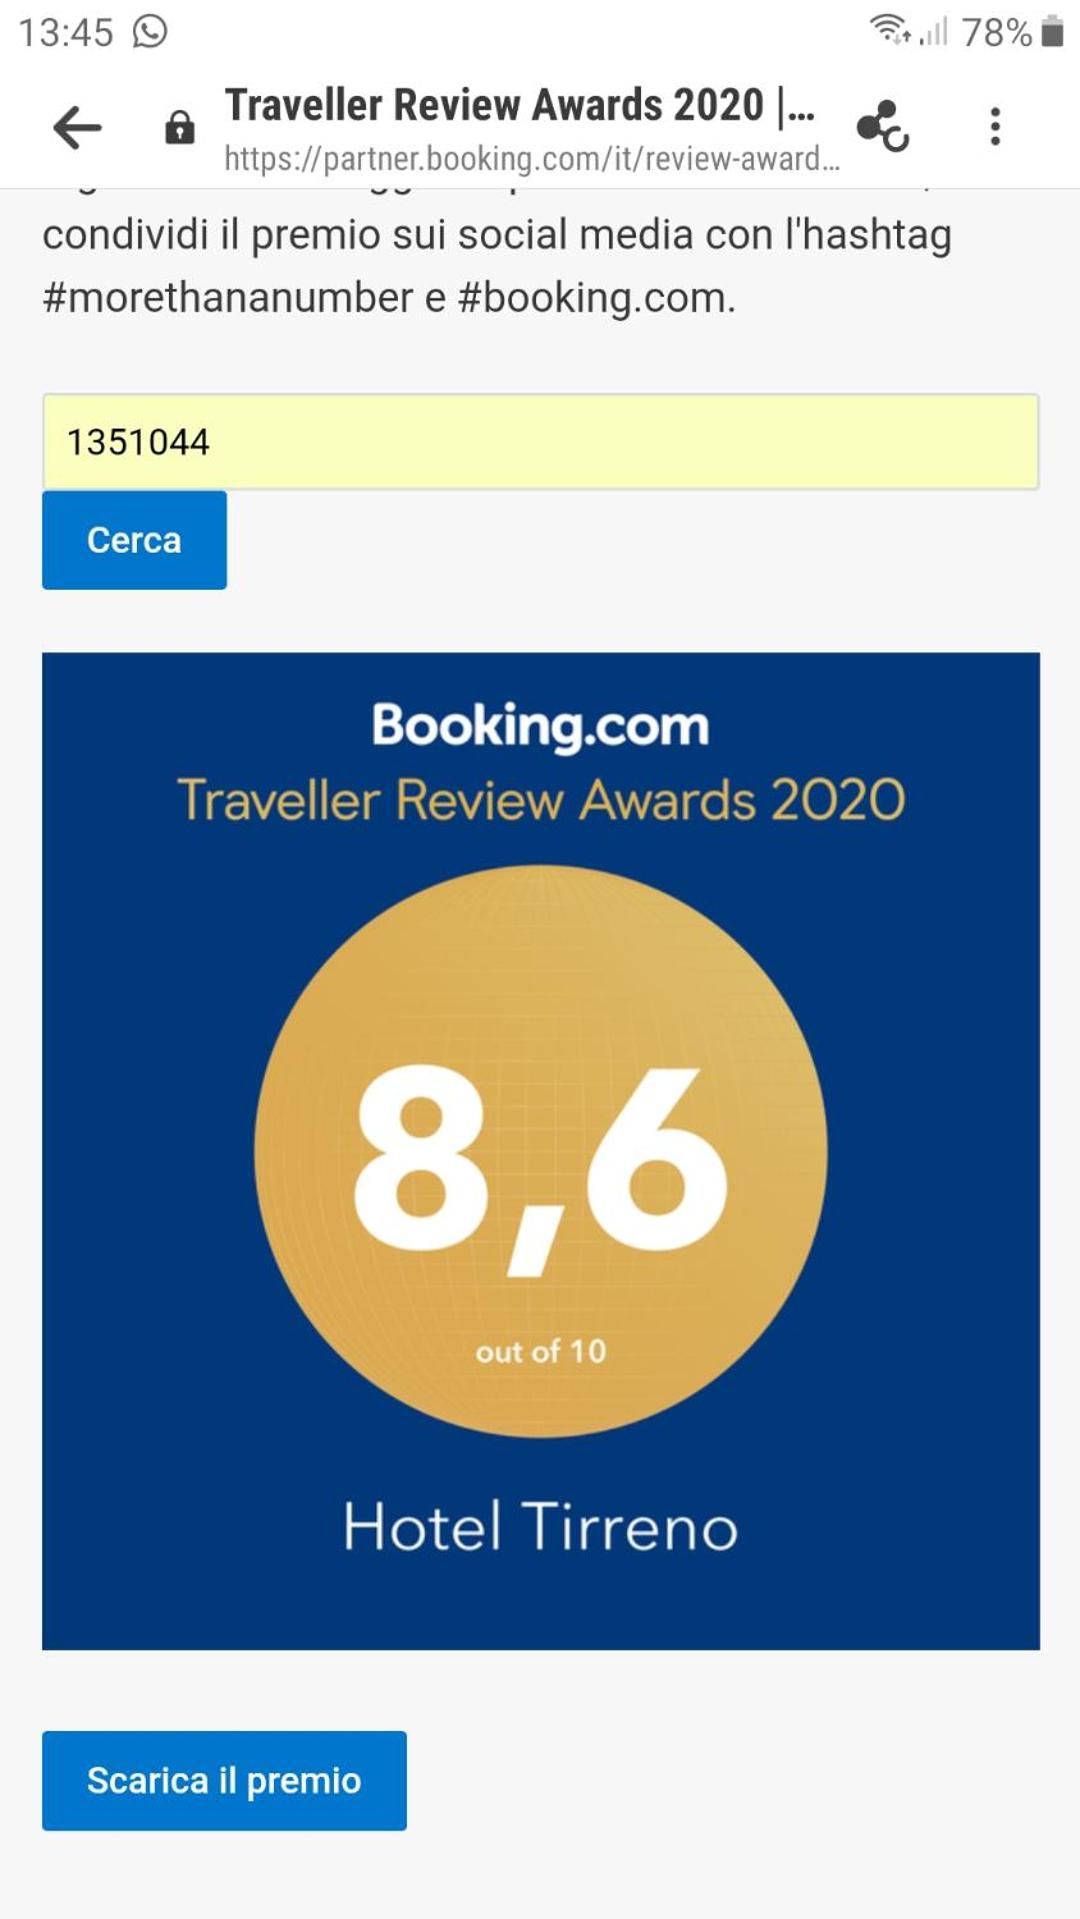
Task: Tap the gold Traveller Review Awards 2020 heading
Action: 540,800
